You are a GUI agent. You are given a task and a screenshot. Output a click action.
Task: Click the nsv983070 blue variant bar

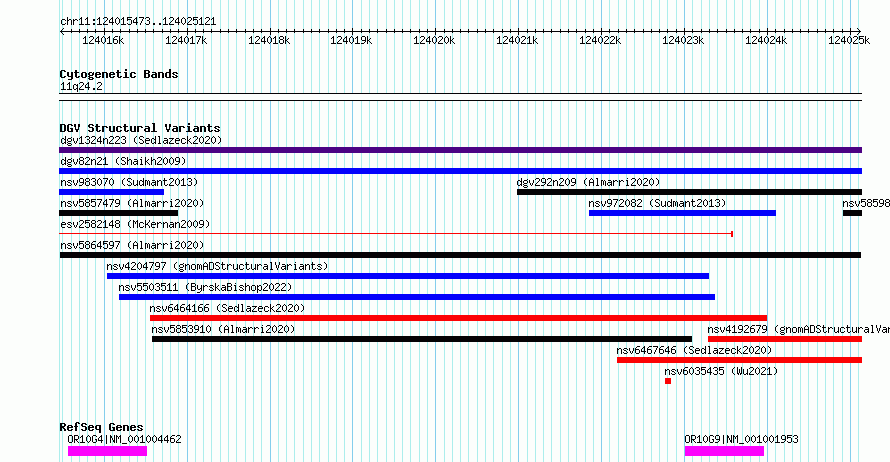point(111,192)
